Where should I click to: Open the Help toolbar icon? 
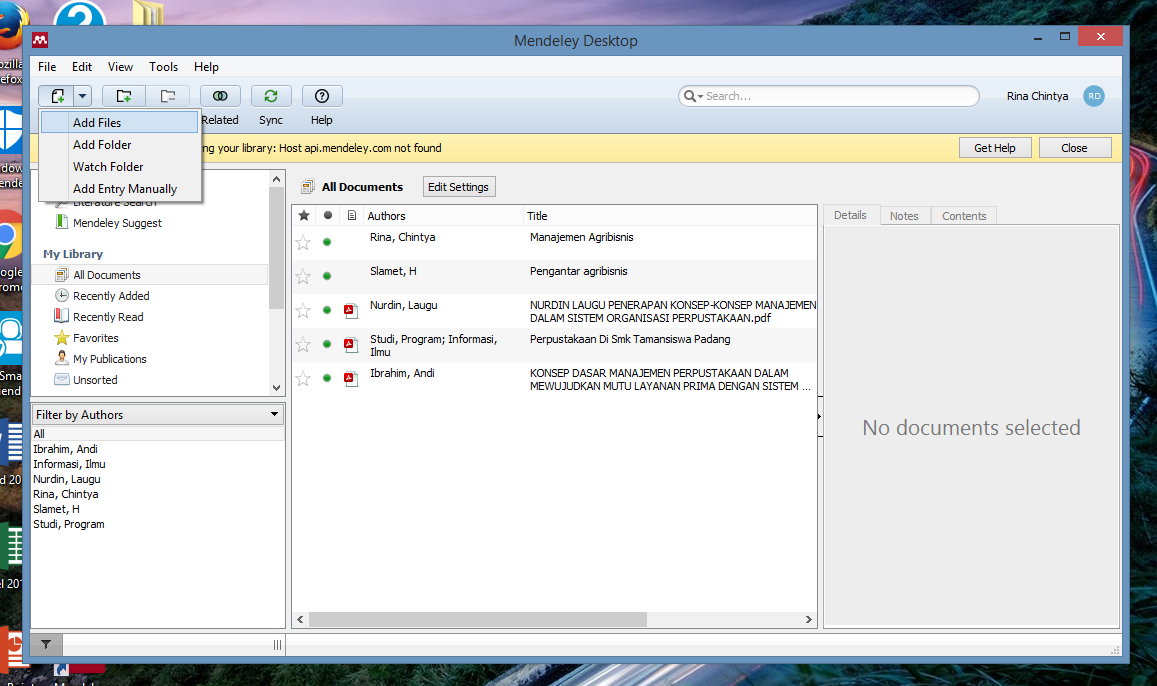pyautogui.click(x=321, y=95)
